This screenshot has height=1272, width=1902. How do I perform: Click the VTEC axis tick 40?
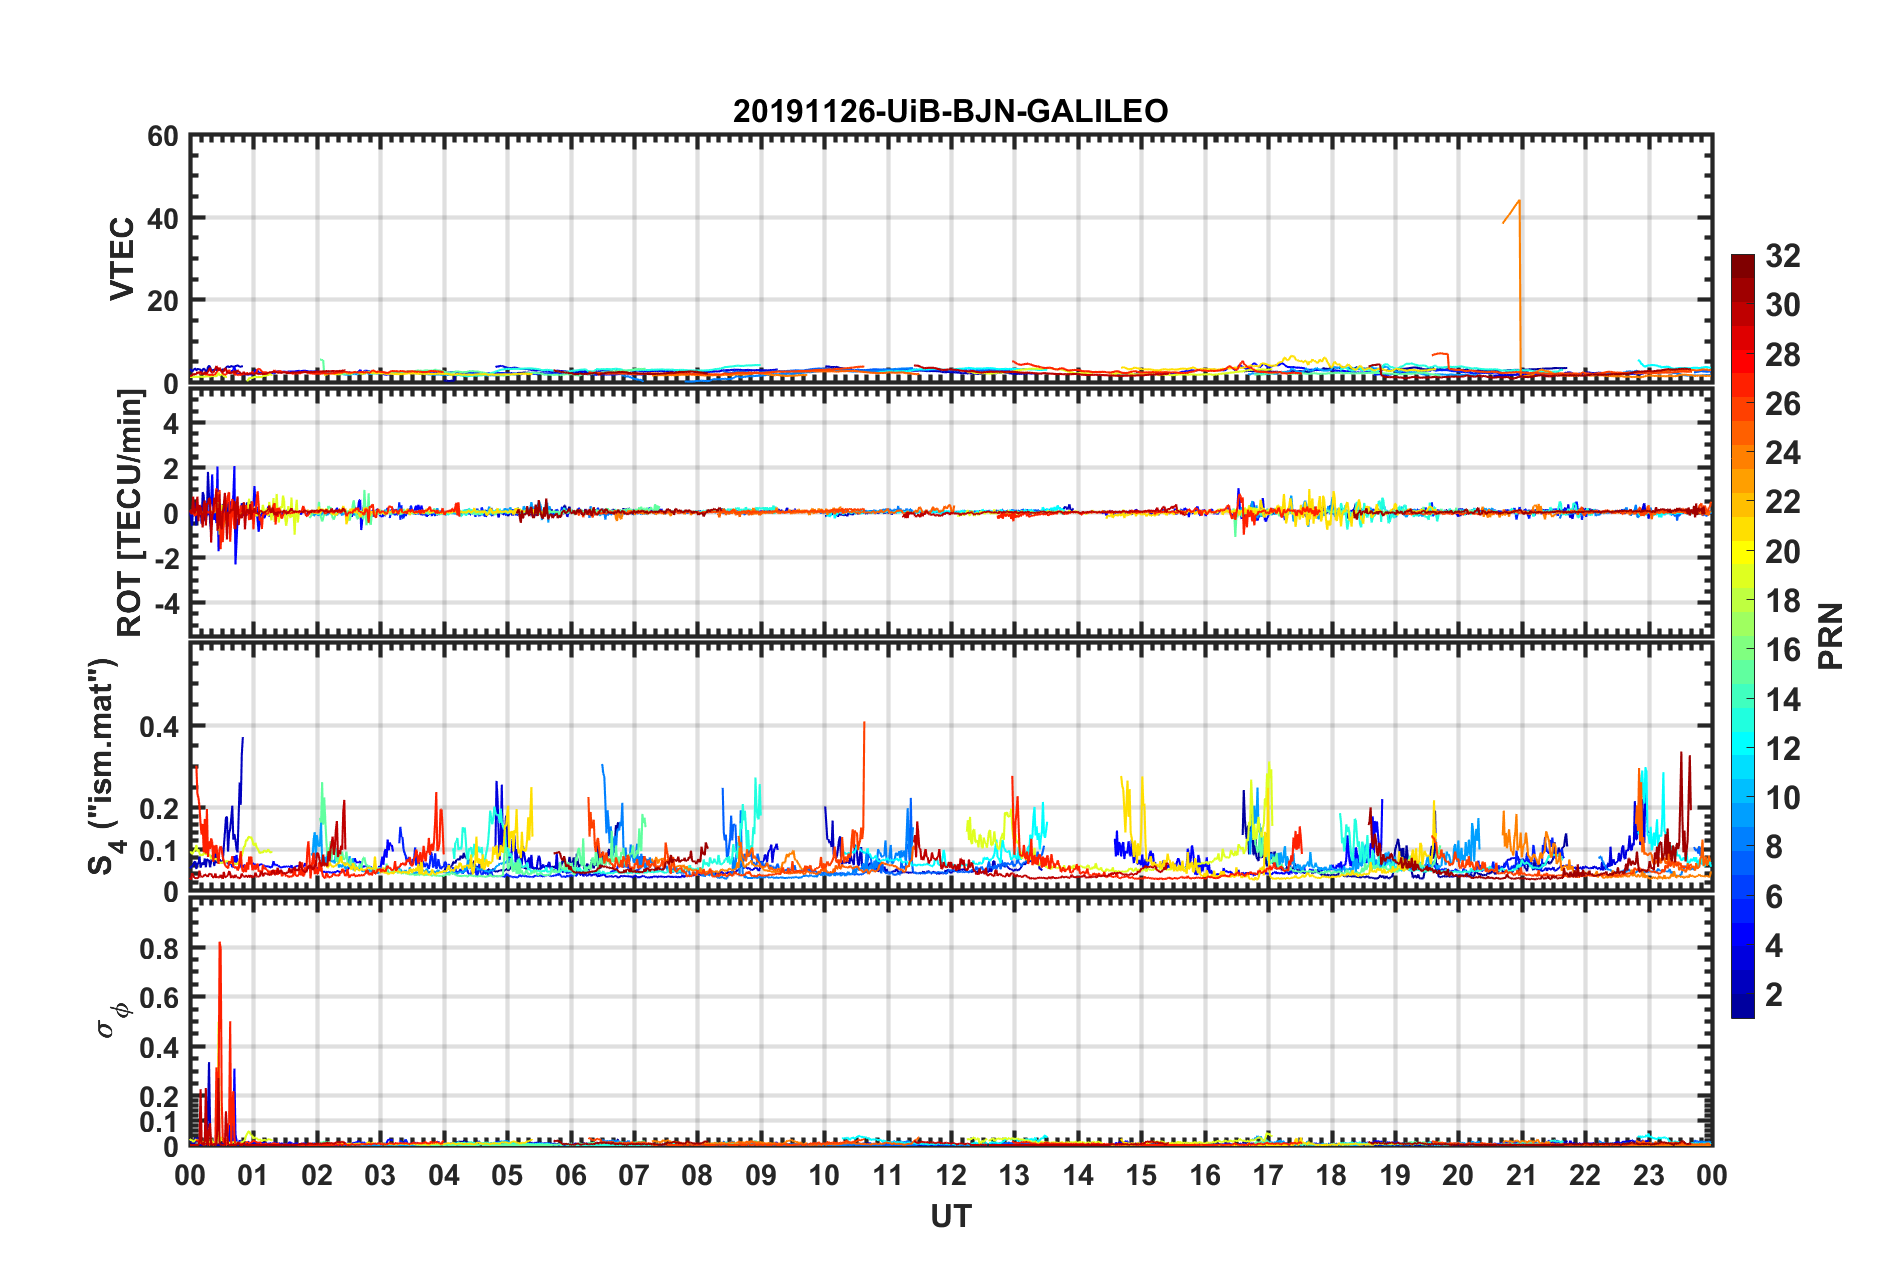click(x=163, y=218)
